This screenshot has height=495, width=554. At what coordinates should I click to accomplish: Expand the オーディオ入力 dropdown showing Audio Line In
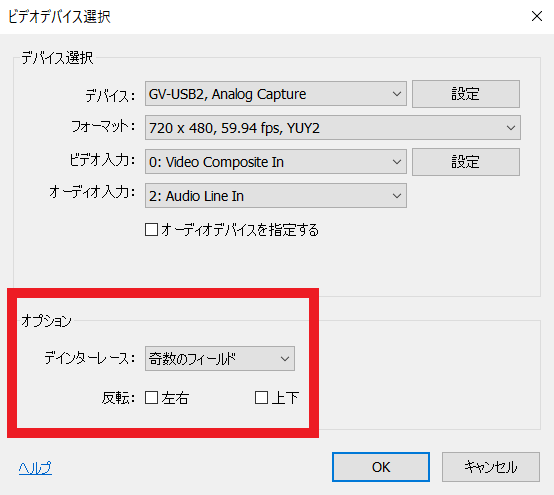tap(276, 196)
